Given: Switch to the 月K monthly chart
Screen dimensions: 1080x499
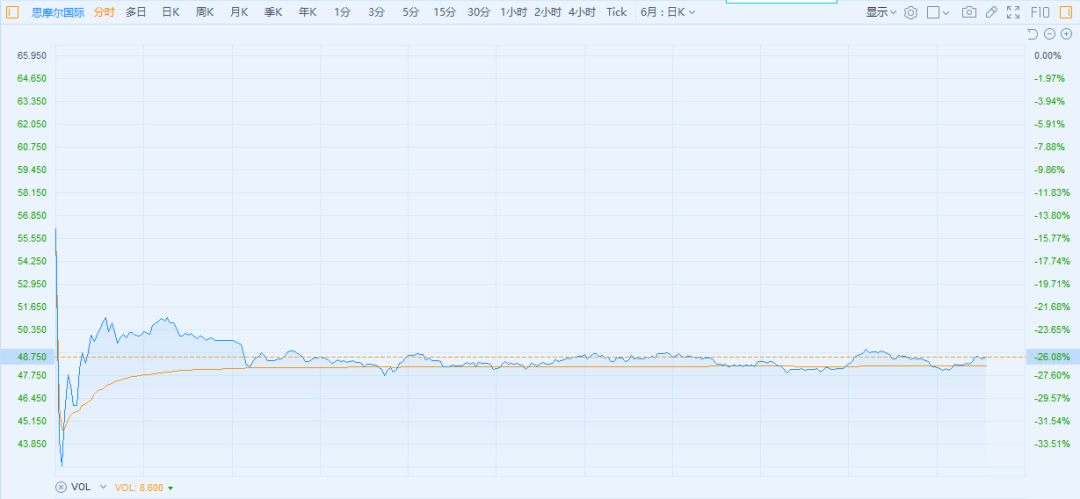Looking at the screenshot, I should pyautogui.click(x=239, y=12).
